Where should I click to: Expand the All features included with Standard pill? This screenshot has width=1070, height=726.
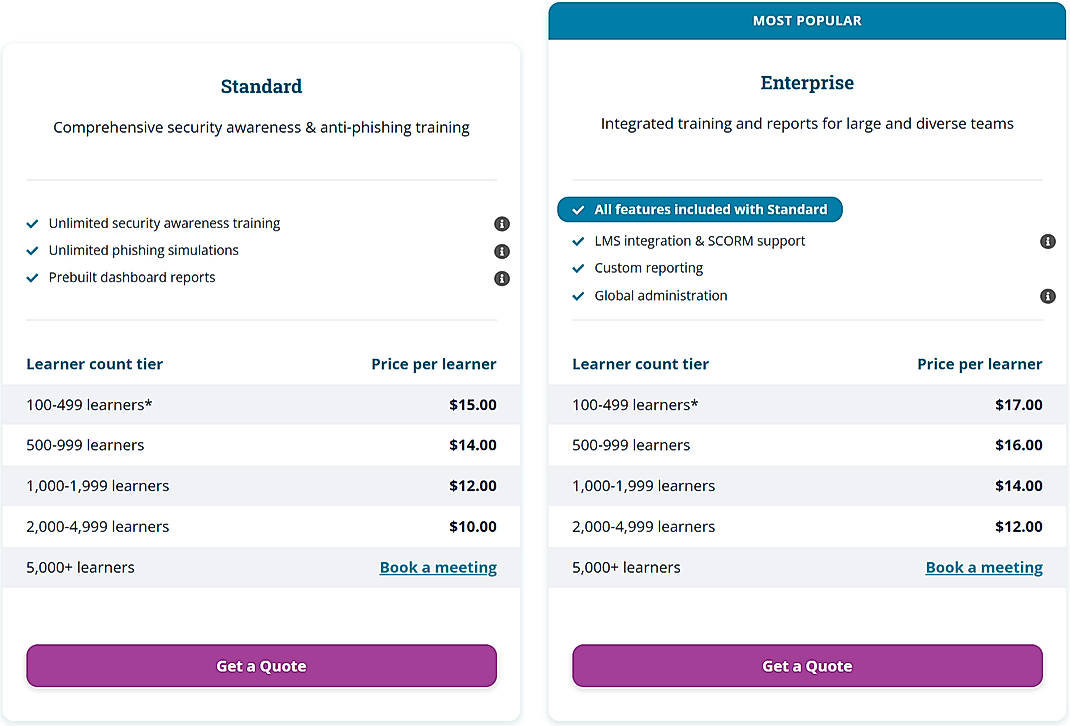click(699, 210)
